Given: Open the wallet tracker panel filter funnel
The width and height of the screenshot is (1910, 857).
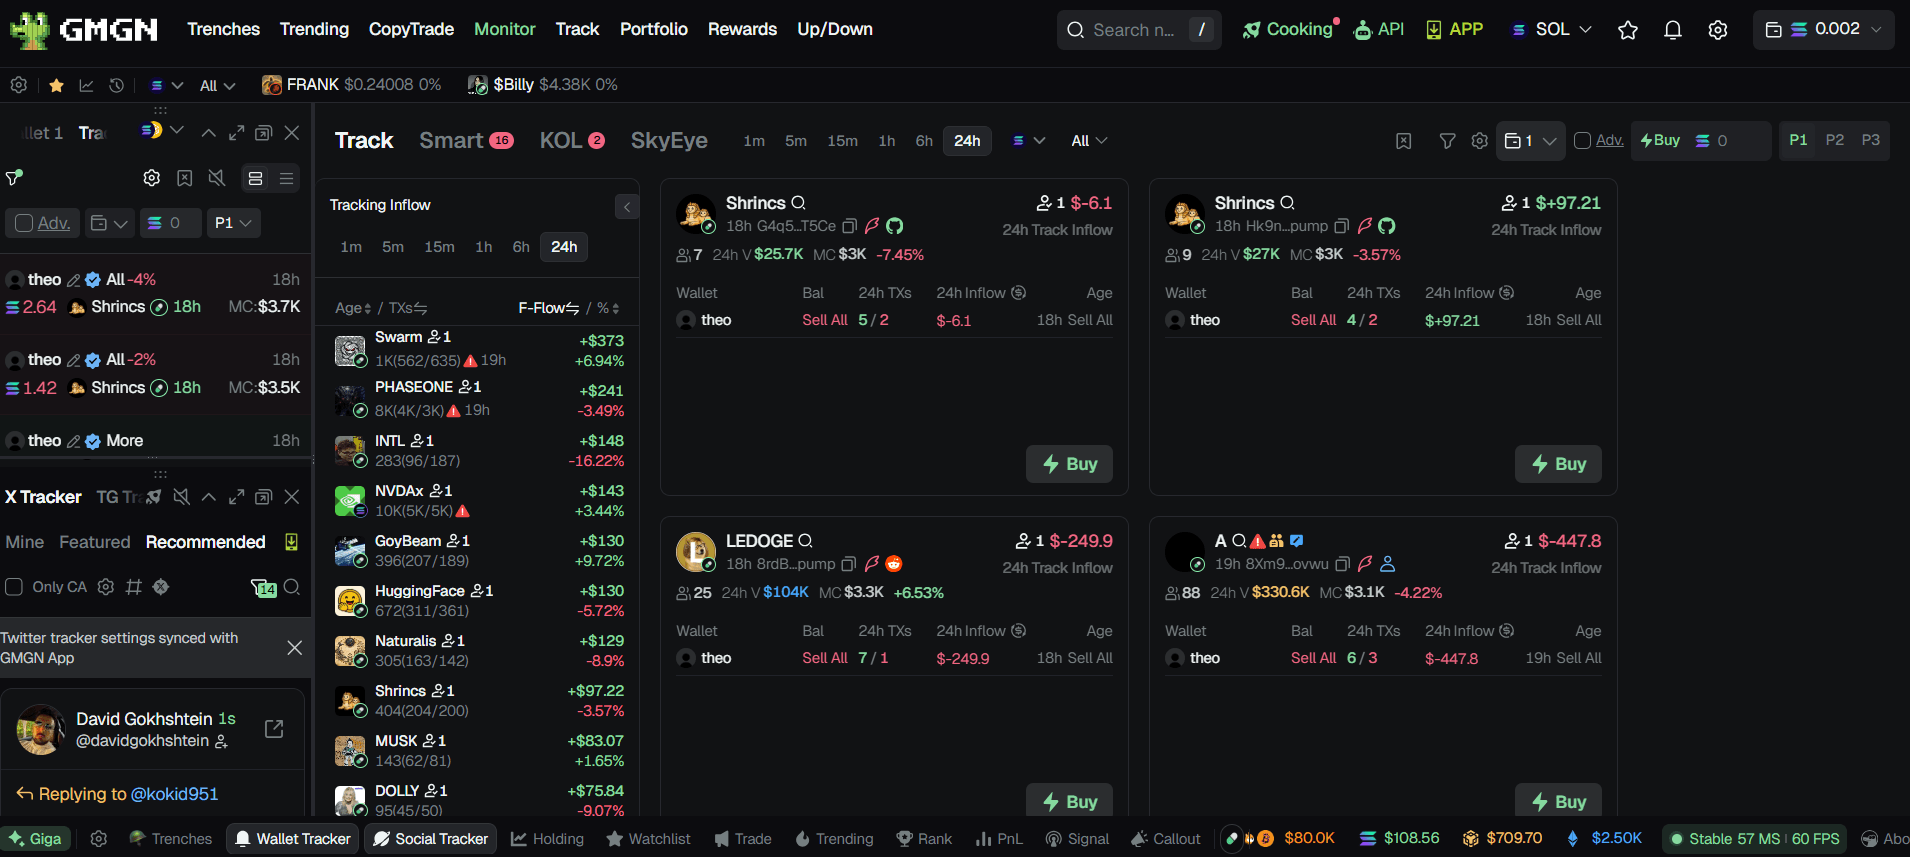Looking at the screenshot, I should coord(14,178).
